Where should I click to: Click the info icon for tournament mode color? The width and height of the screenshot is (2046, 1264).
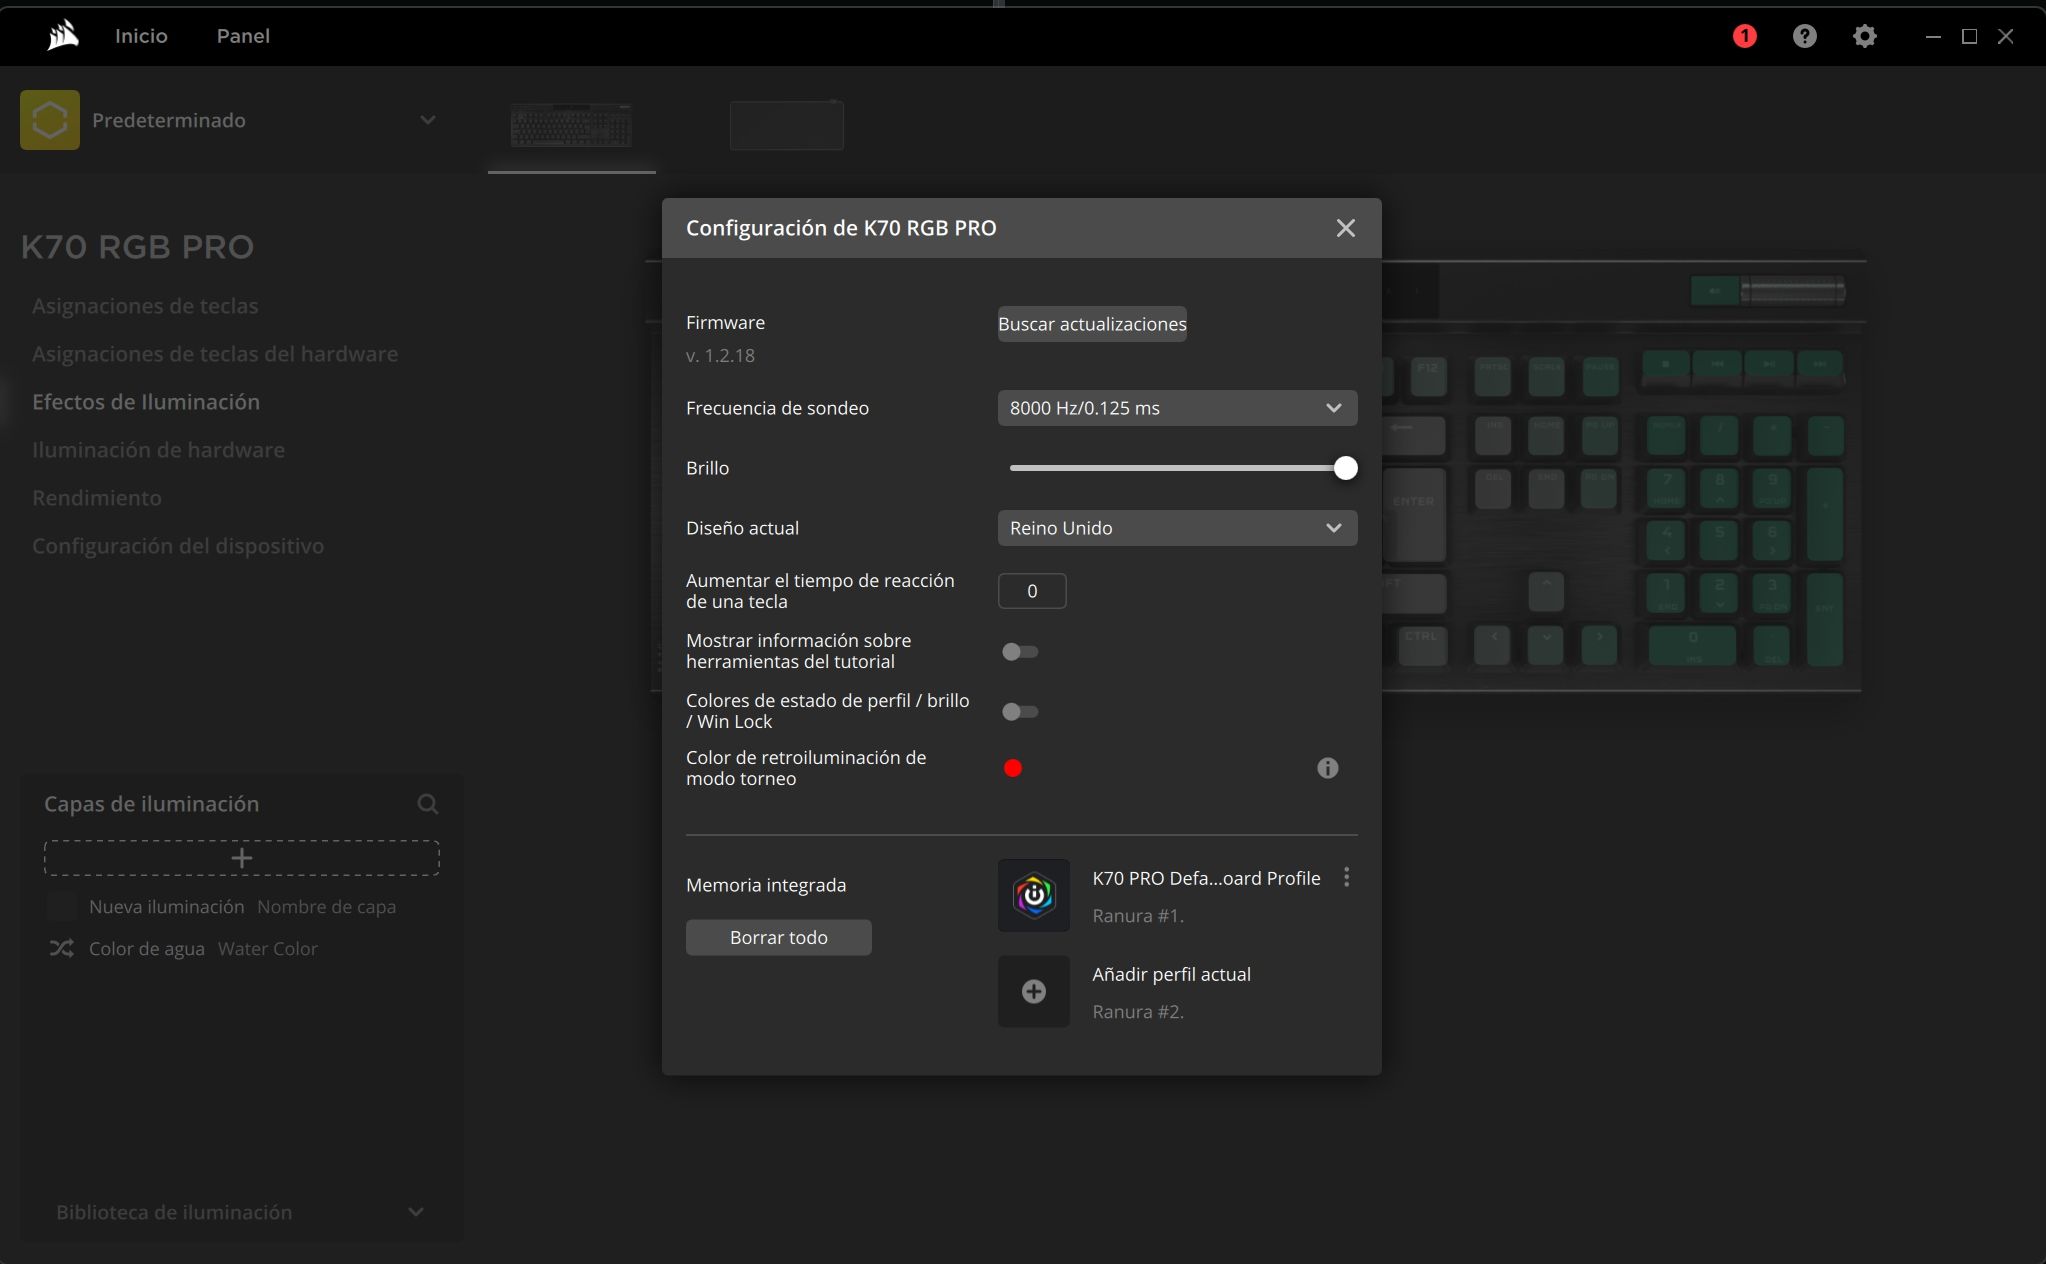1327,768
